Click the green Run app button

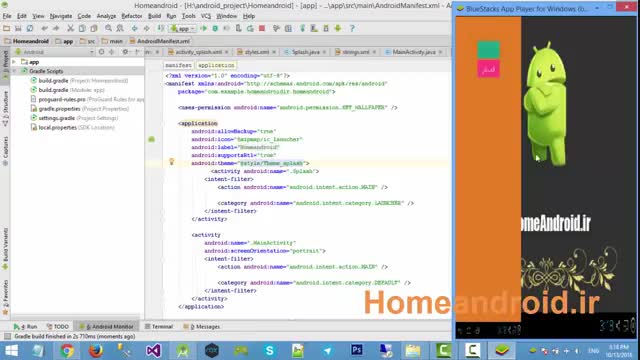pyautogui.click(x=204, y=29)
